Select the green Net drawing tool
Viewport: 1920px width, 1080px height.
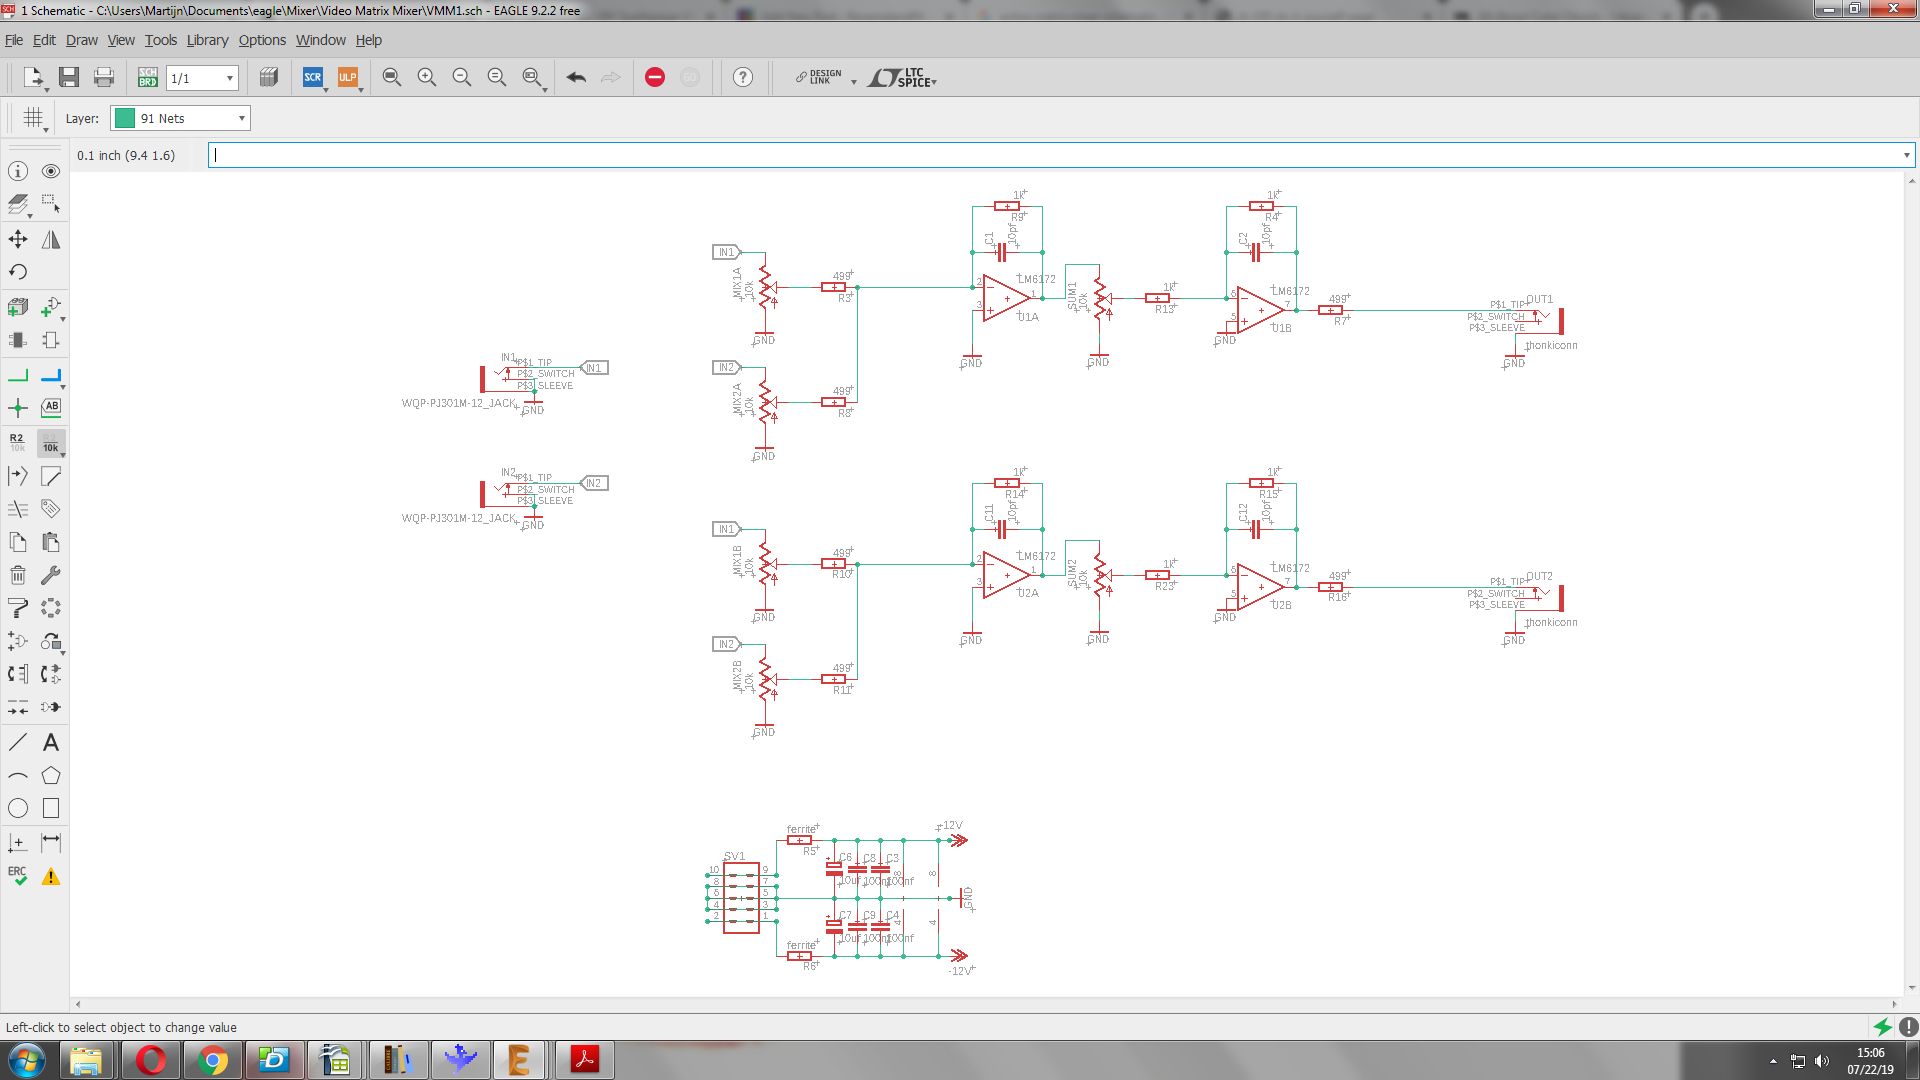click(18, 376)
